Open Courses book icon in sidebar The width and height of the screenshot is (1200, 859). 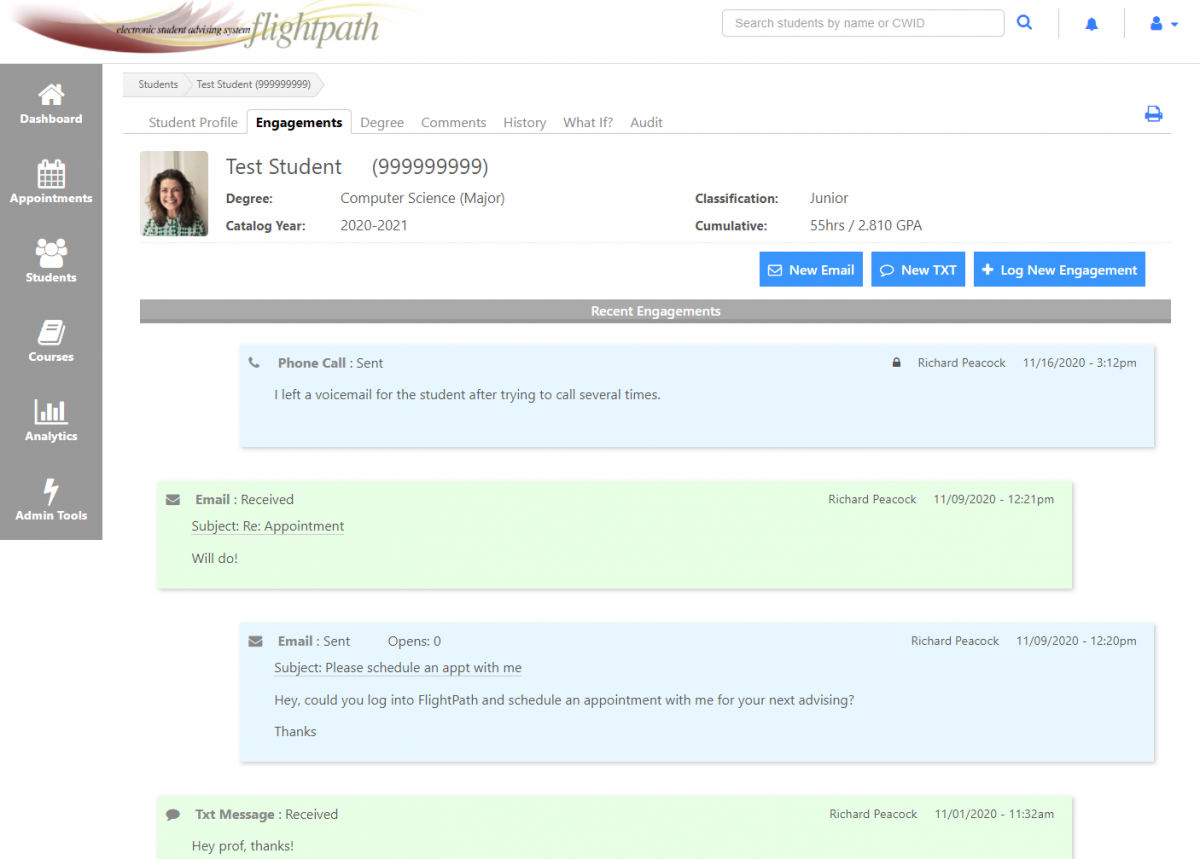coord(51,333)
